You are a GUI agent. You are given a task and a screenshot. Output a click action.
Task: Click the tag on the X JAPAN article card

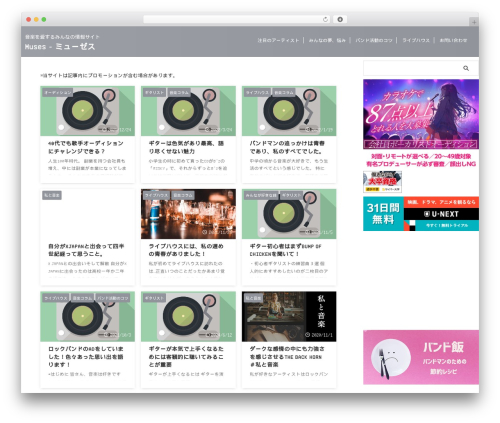click(52, 195)
